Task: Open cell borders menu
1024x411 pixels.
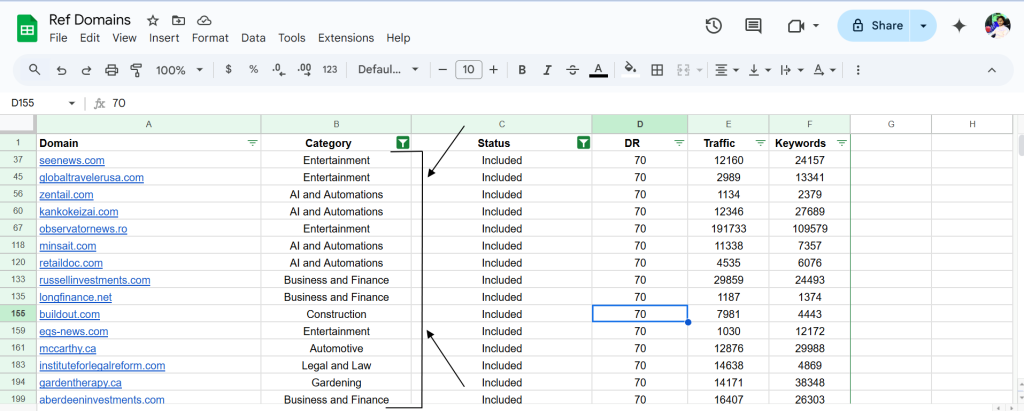Action: click(658, 70)
